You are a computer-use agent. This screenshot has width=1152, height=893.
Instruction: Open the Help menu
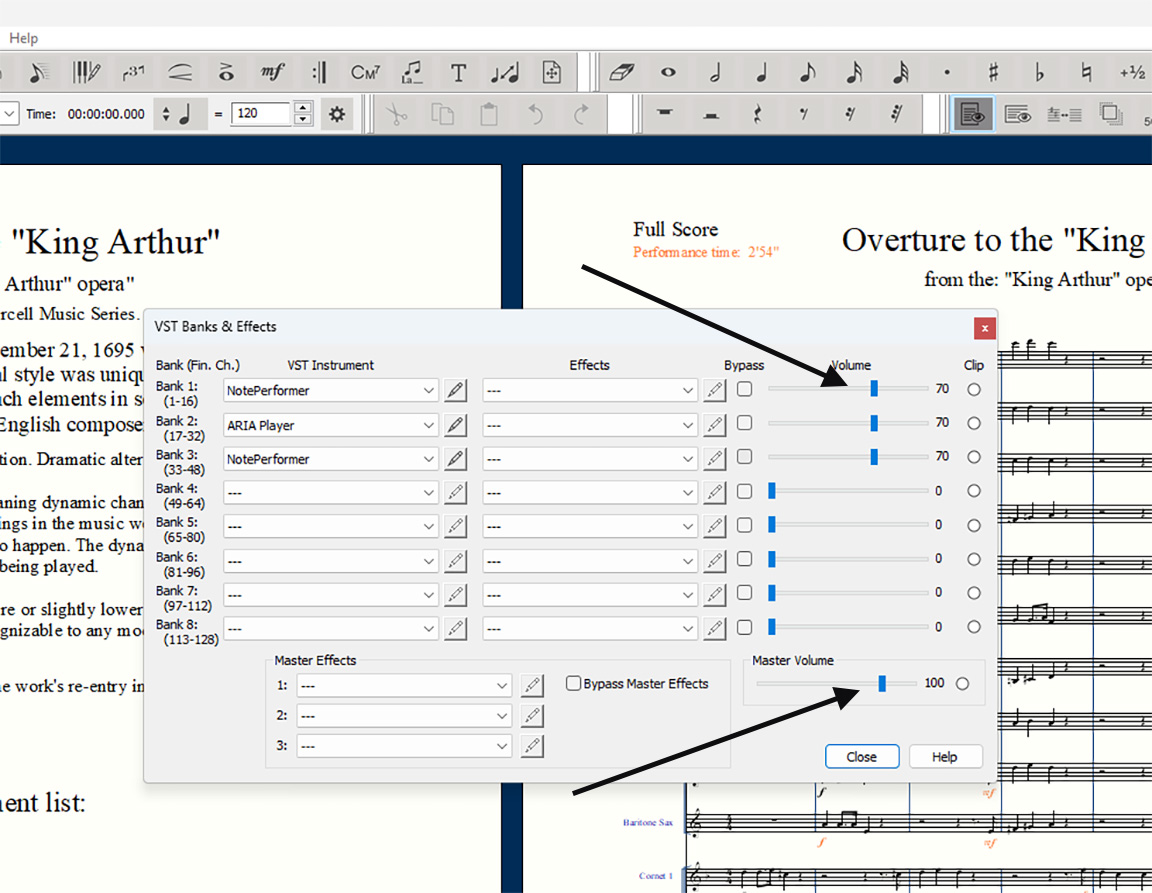point(23,38)
